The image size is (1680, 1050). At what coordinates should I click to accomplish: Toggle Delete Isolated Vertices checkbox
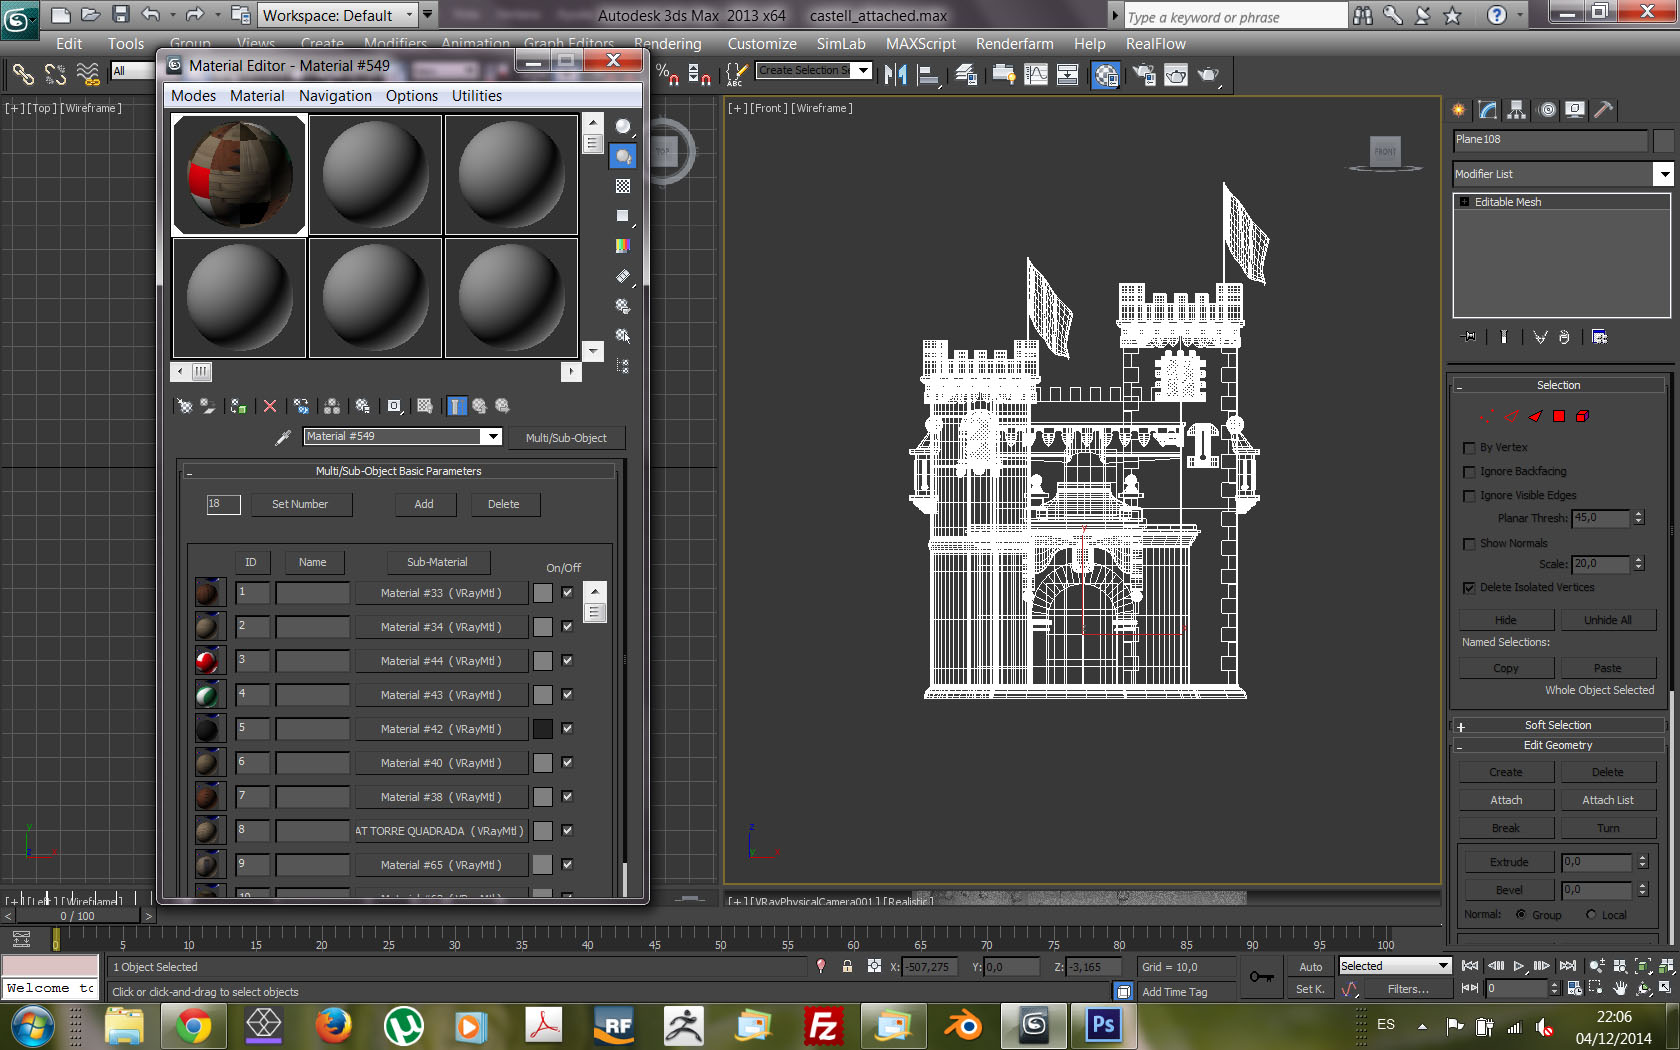point(1469,588)
